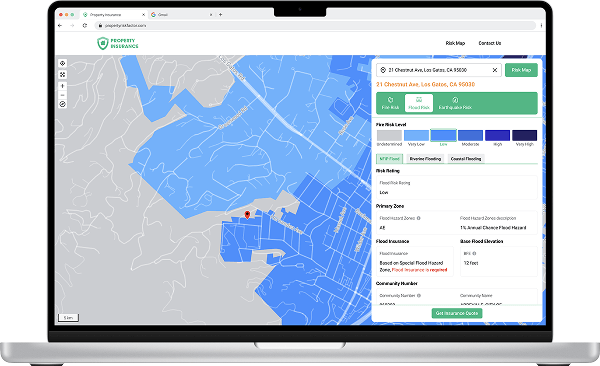
Task: Click the address search input field
Action: [439, 70]
